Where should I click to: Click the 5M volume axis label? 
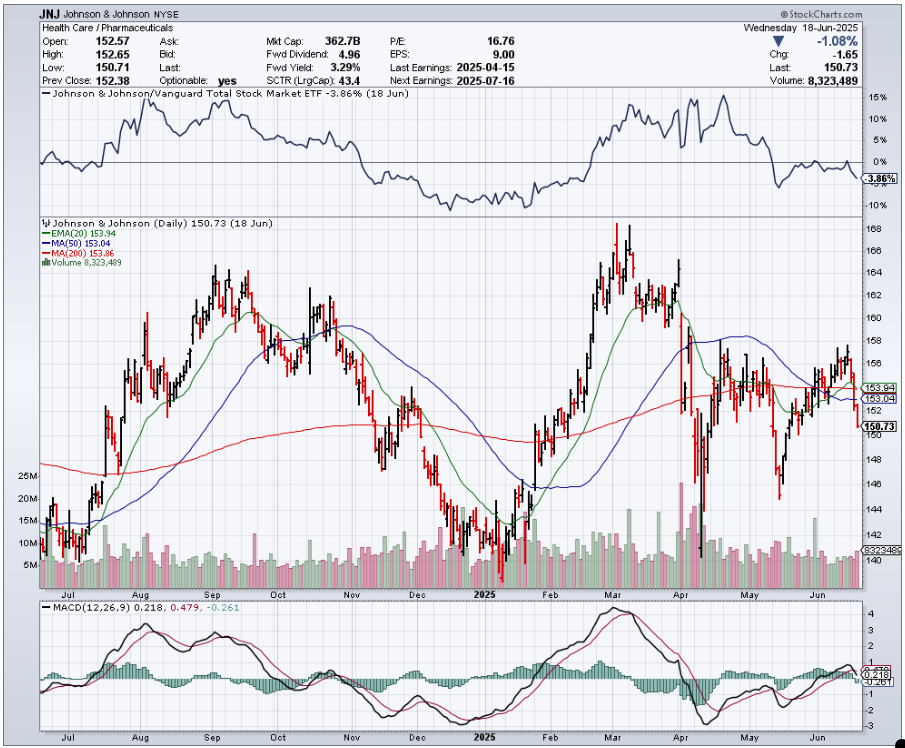(31, 565)
